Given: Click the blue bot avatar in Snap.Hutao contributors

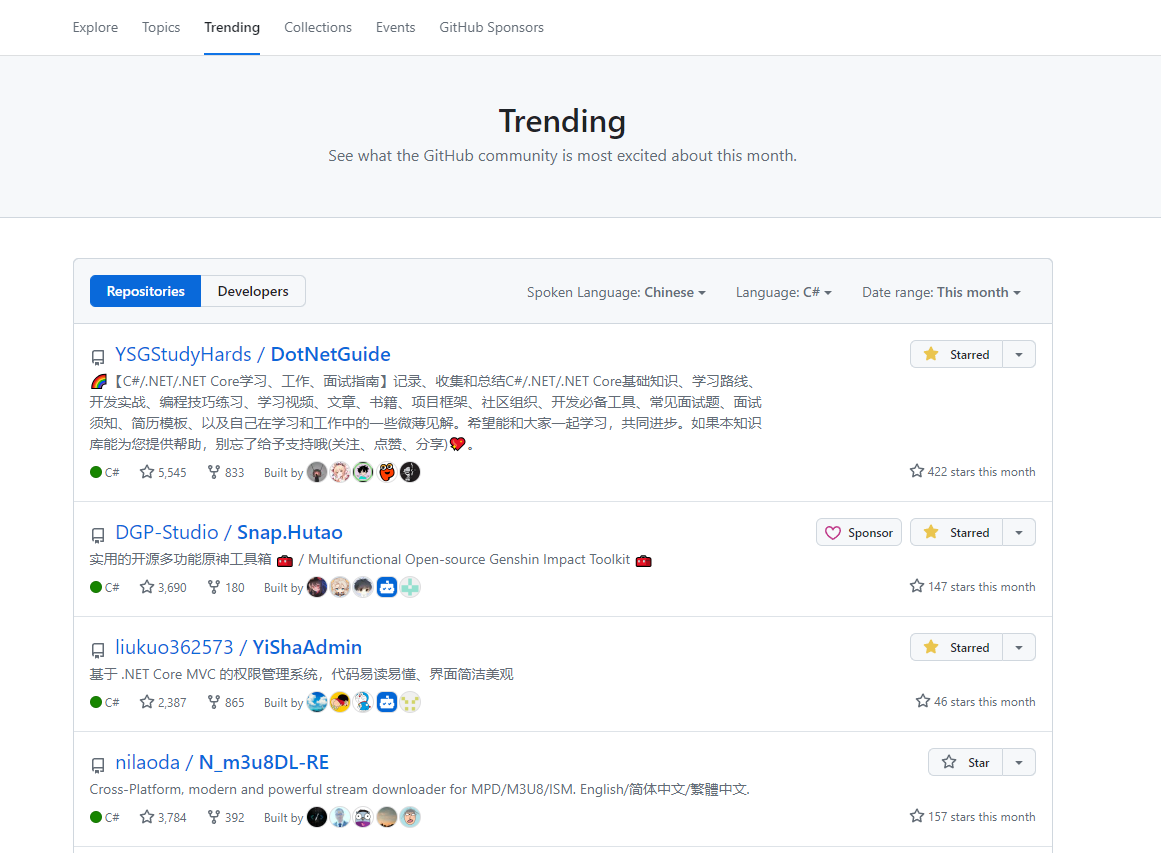Looking at the screenshot, I should 387,587.
